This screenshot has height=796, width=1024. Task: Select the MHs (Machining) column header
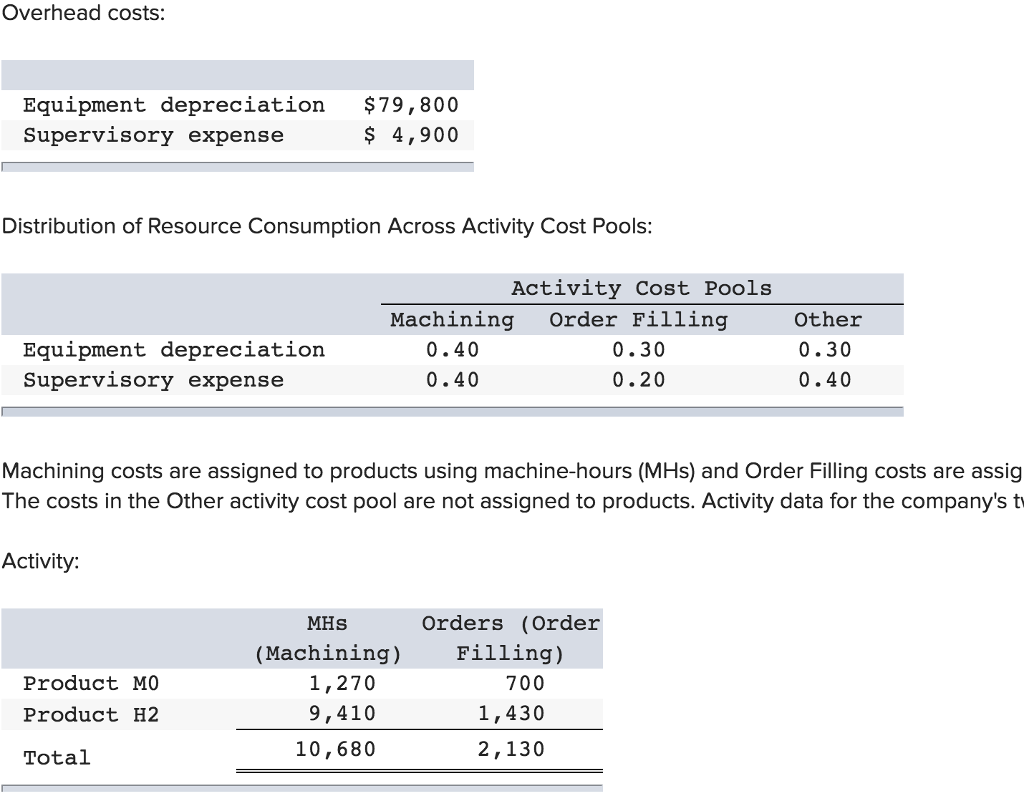(327, 638)
